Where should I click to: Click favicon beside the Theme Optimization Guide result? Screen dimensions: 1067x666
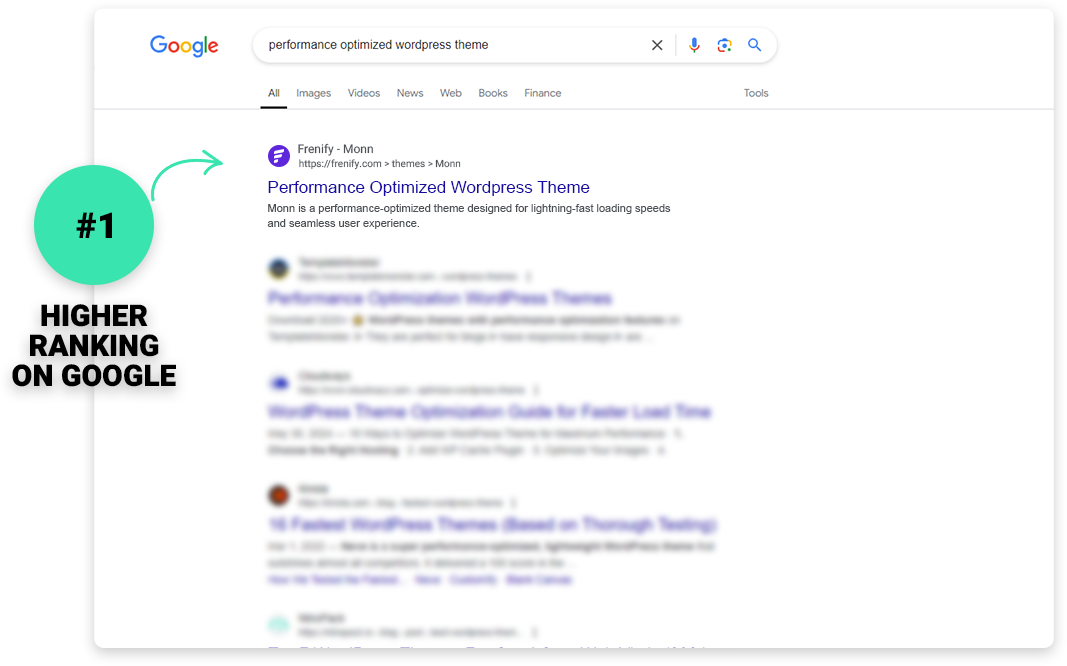tap(279, 382)
